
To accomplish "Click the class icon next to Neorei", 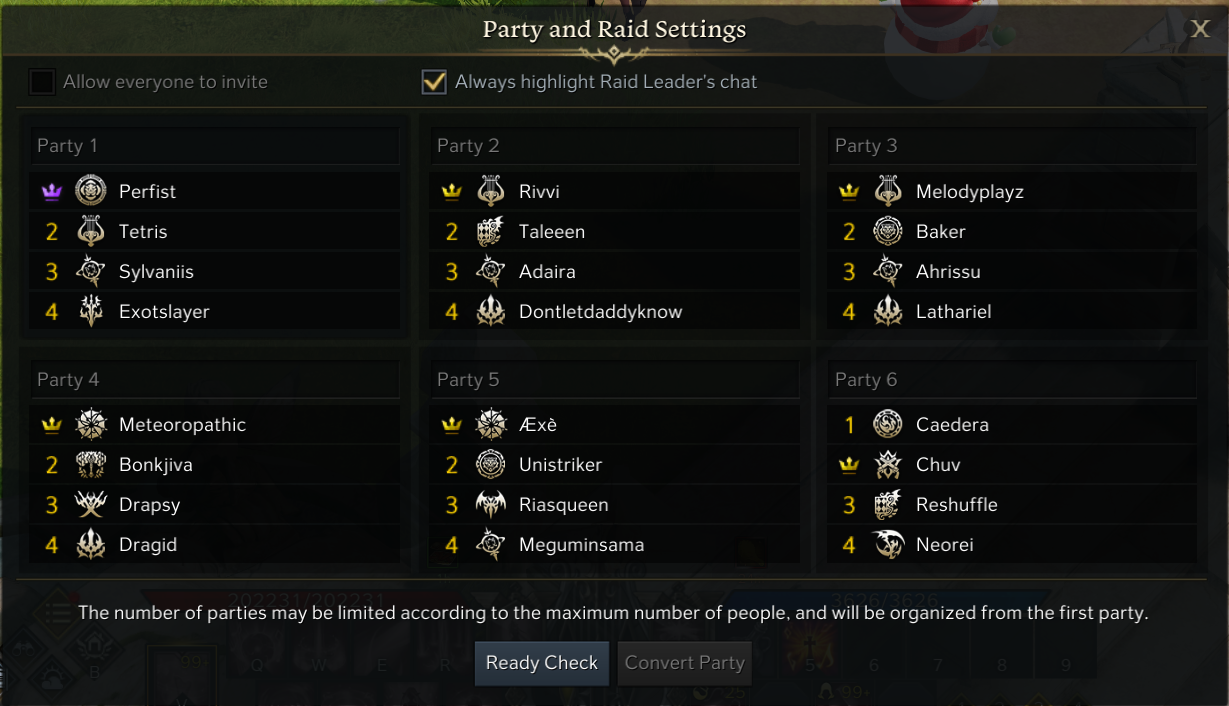I will 888,545.
